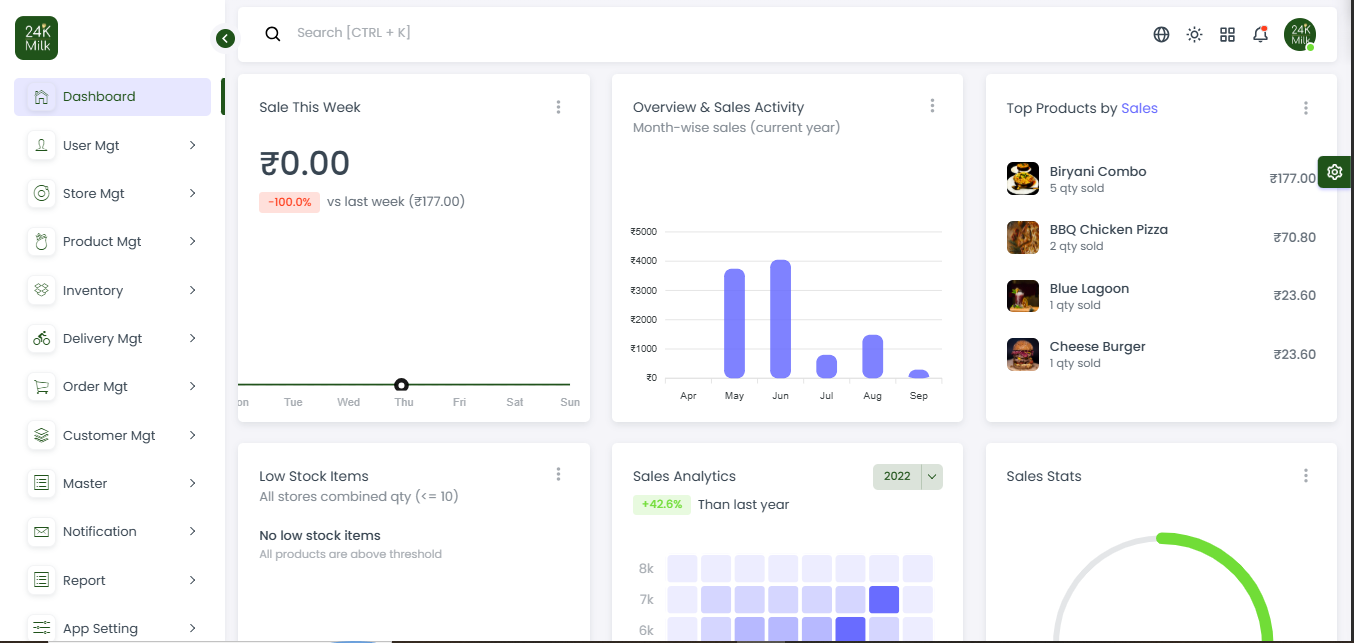This screenshot has height=643, width=1354.
Task: Click the Cheese Burger product name
Action: tap(1098, 346)
